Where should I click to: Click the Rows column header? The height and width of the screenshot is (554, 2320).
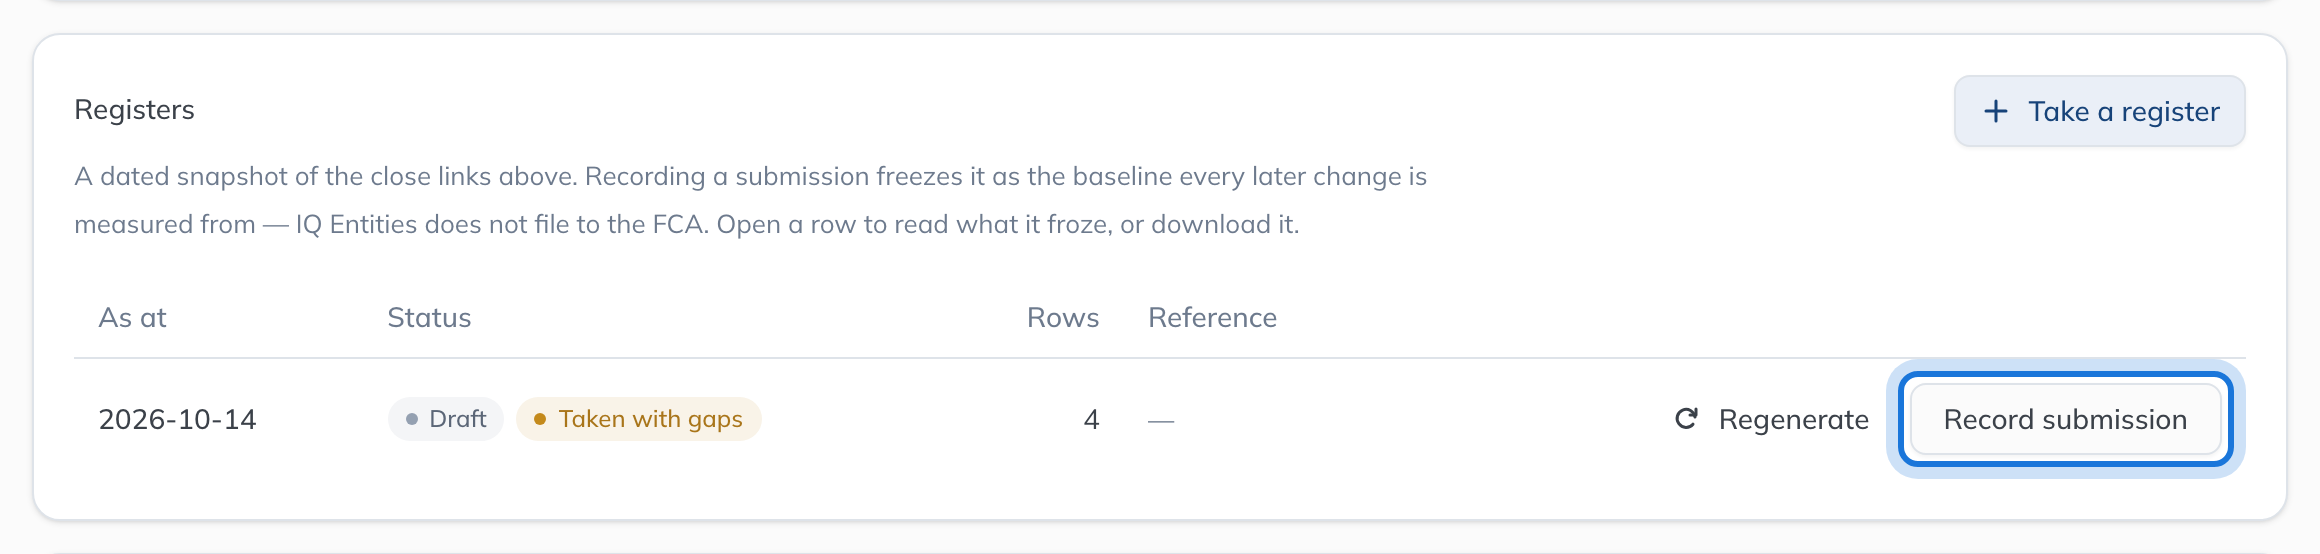[x=1063, y=318]
